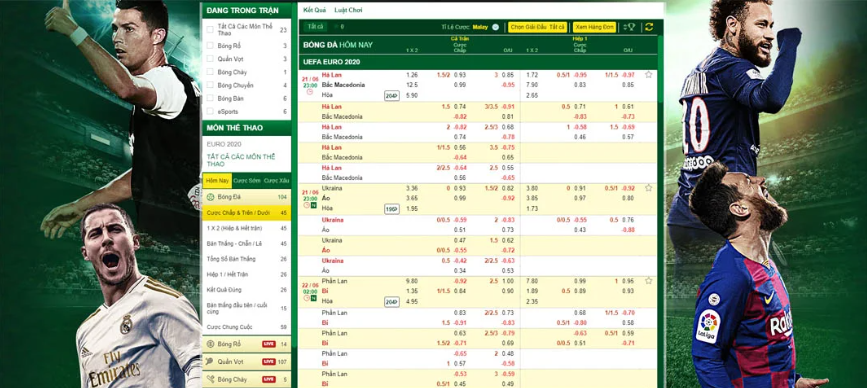Click the Tất cả filter button
The width and height of the screenshot is (867, 388).
(x=315, y=27)
